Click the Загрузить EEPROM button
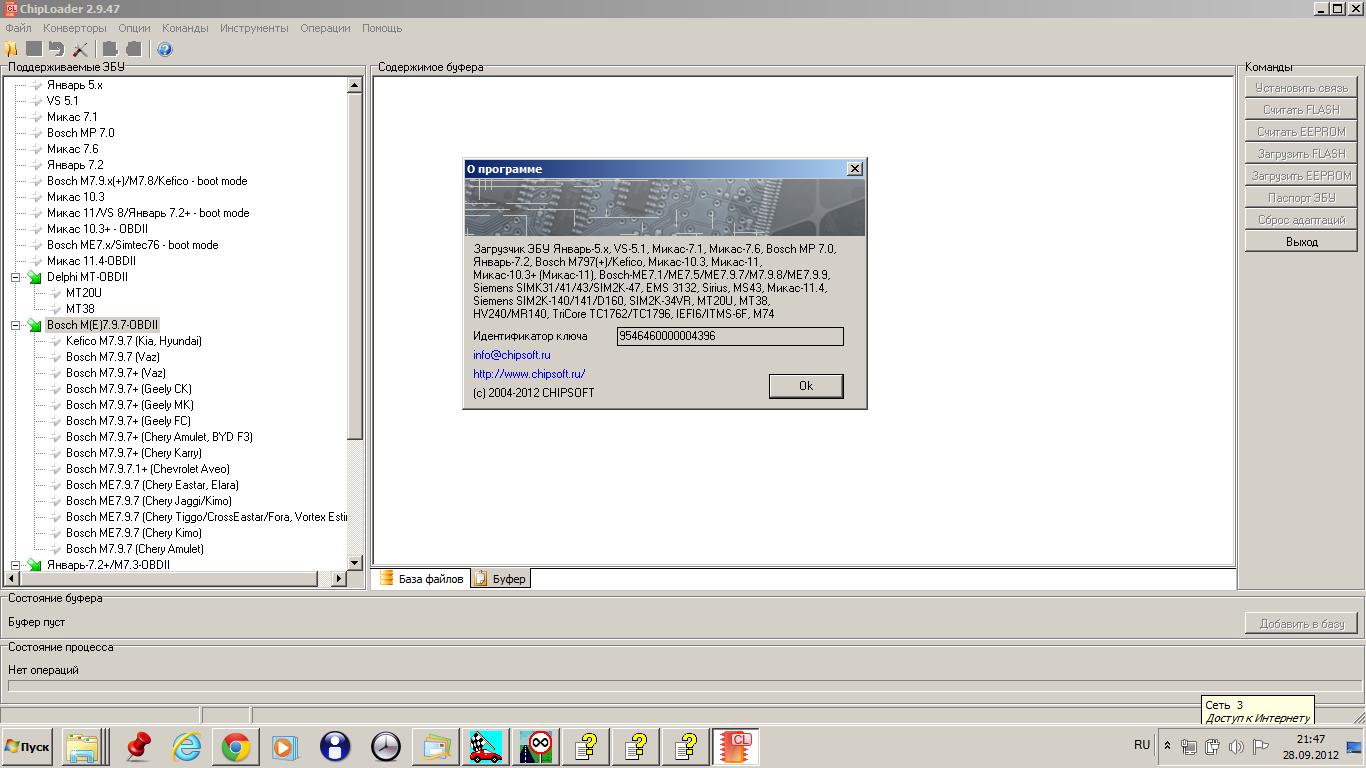Viewport: 1366px width, 768px height. 1301,176
